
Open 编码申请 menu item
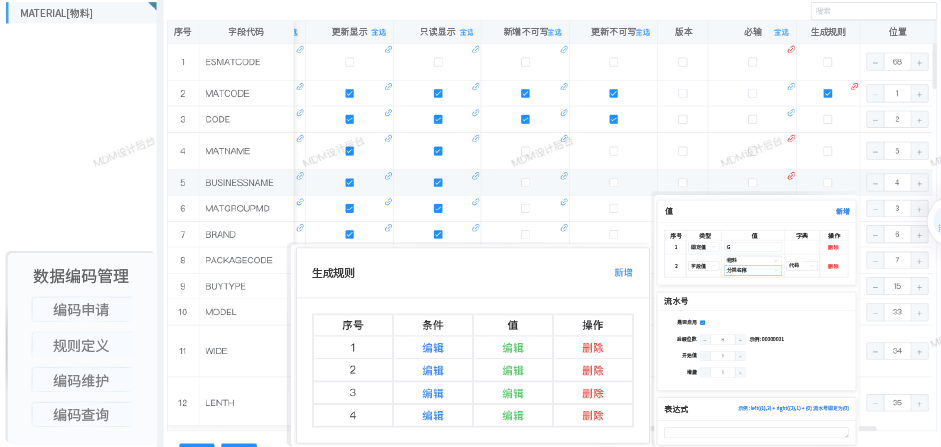tap(81, 310)
